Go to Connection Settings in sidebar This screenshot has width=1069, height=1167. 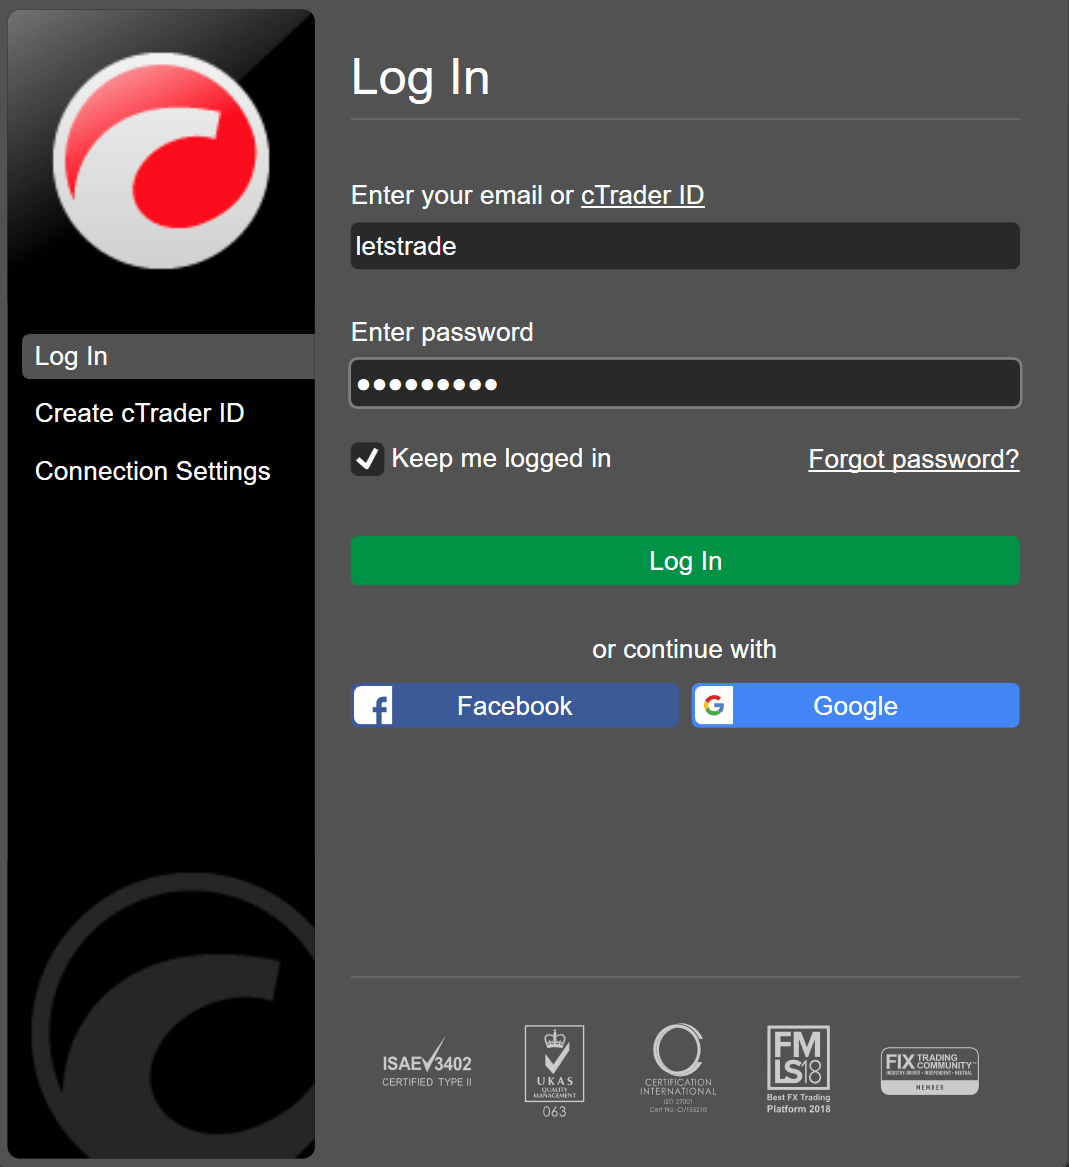click(153, 471)
